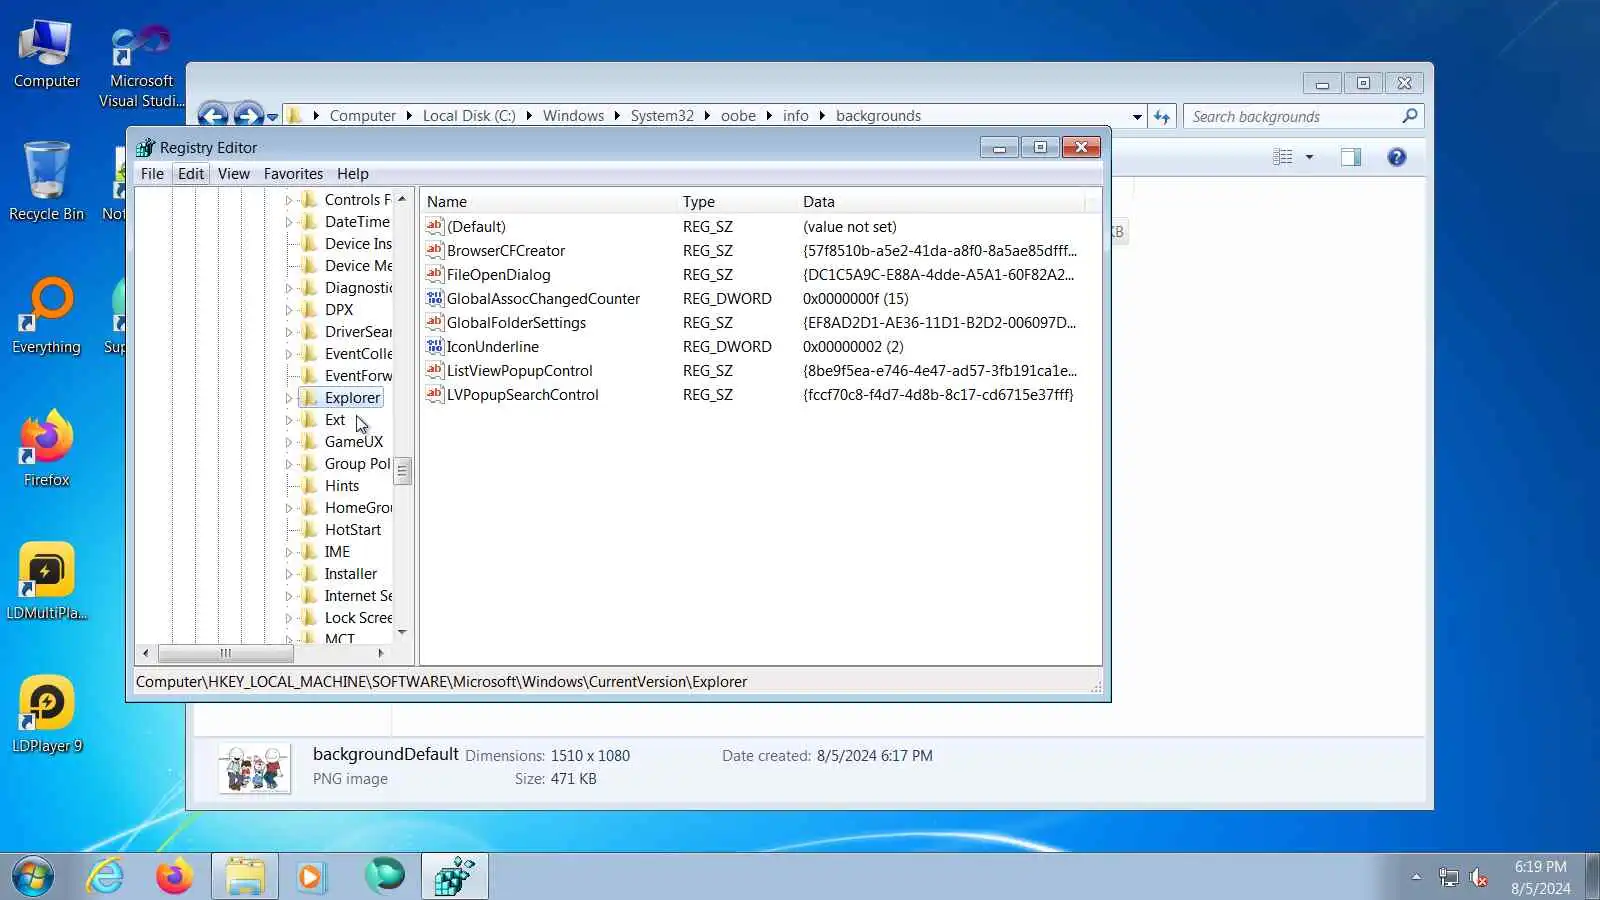
Task: Navigate to System32 in the Explorer breadcrumb
Action: 662,116
